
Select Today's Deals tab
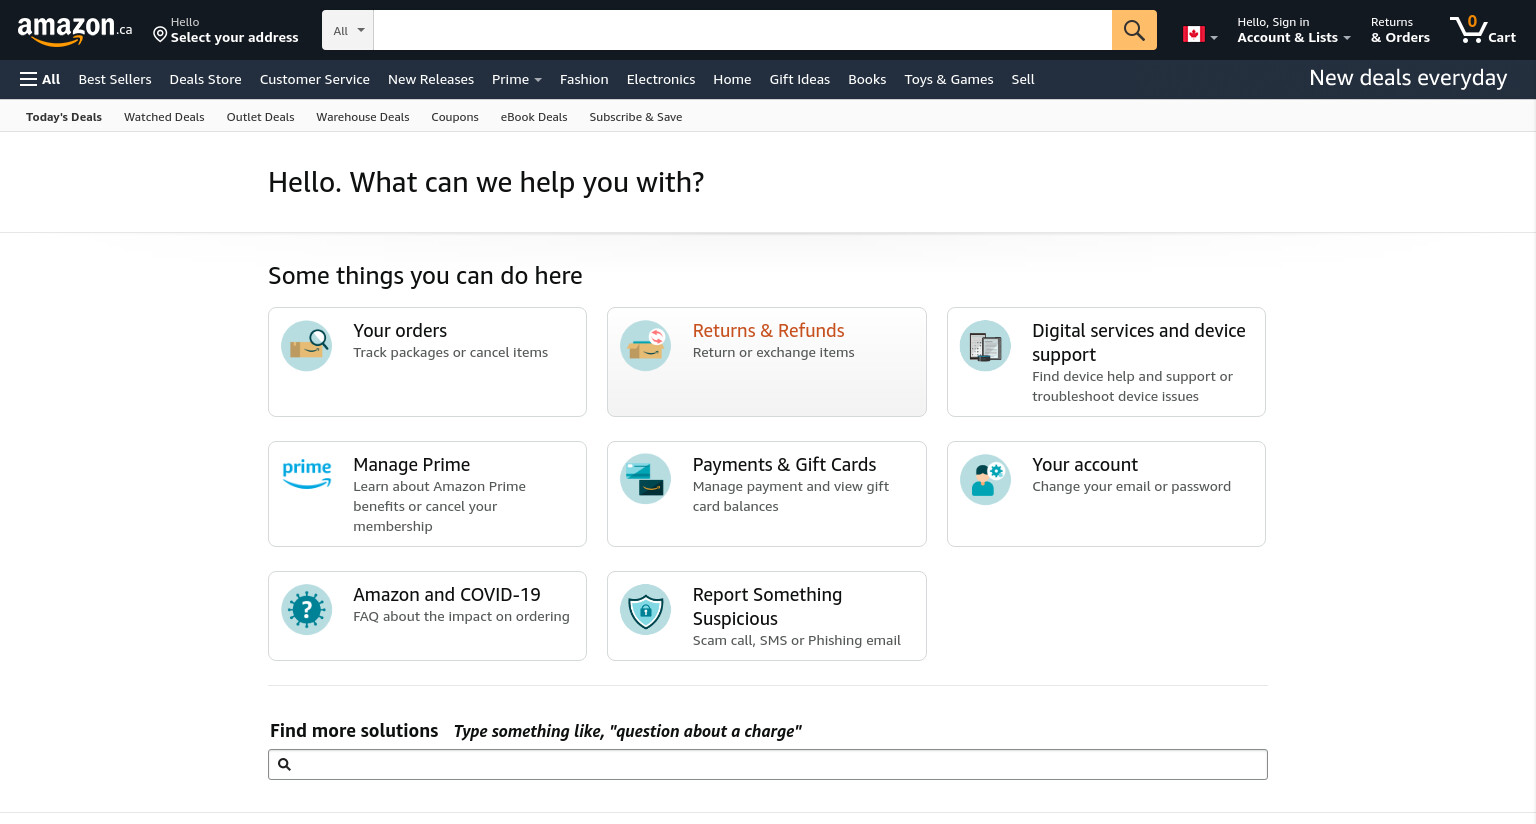pyautogui.click(x=64, y=117)
